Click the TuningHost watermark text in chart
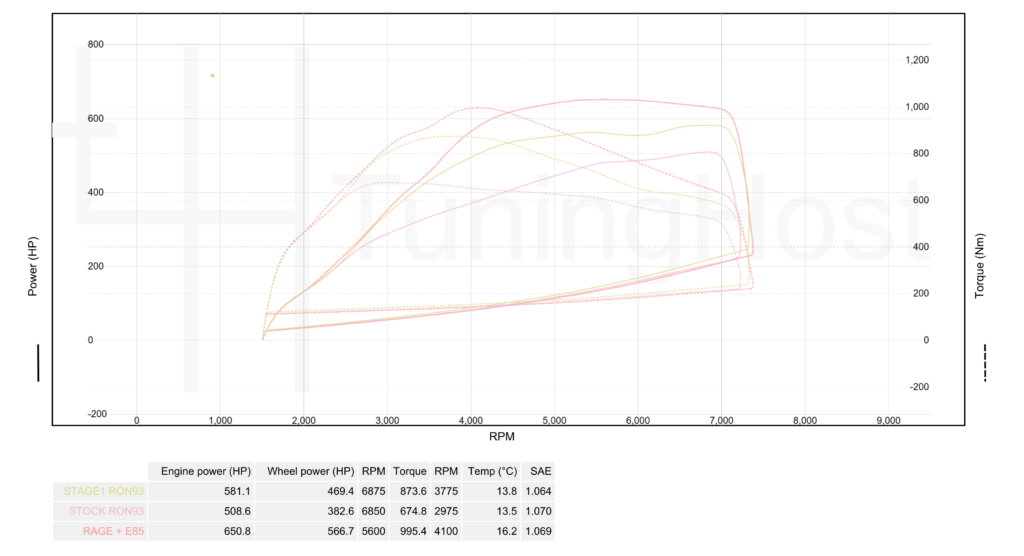This screenshot has height=556, width=1024. click(620, 215)
